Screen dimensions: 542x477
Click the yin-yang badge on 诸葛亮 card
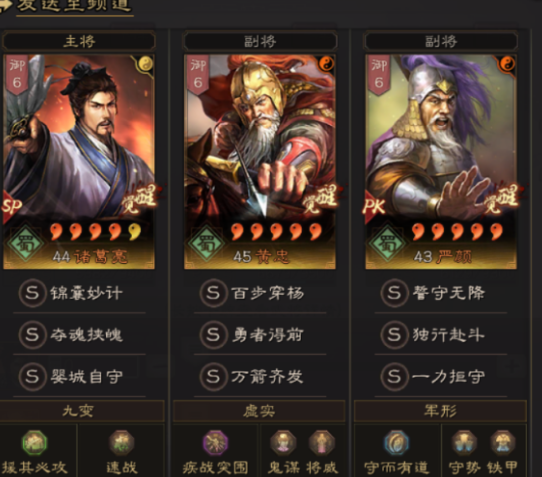point(145,64)
